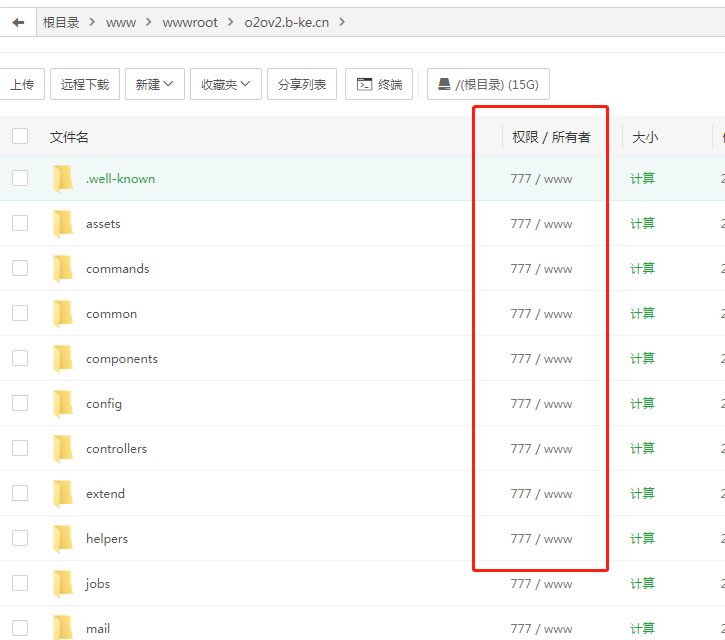Screen dimensions: 725x640
Task: Open the commands folder icon
Action: point(63,269)
